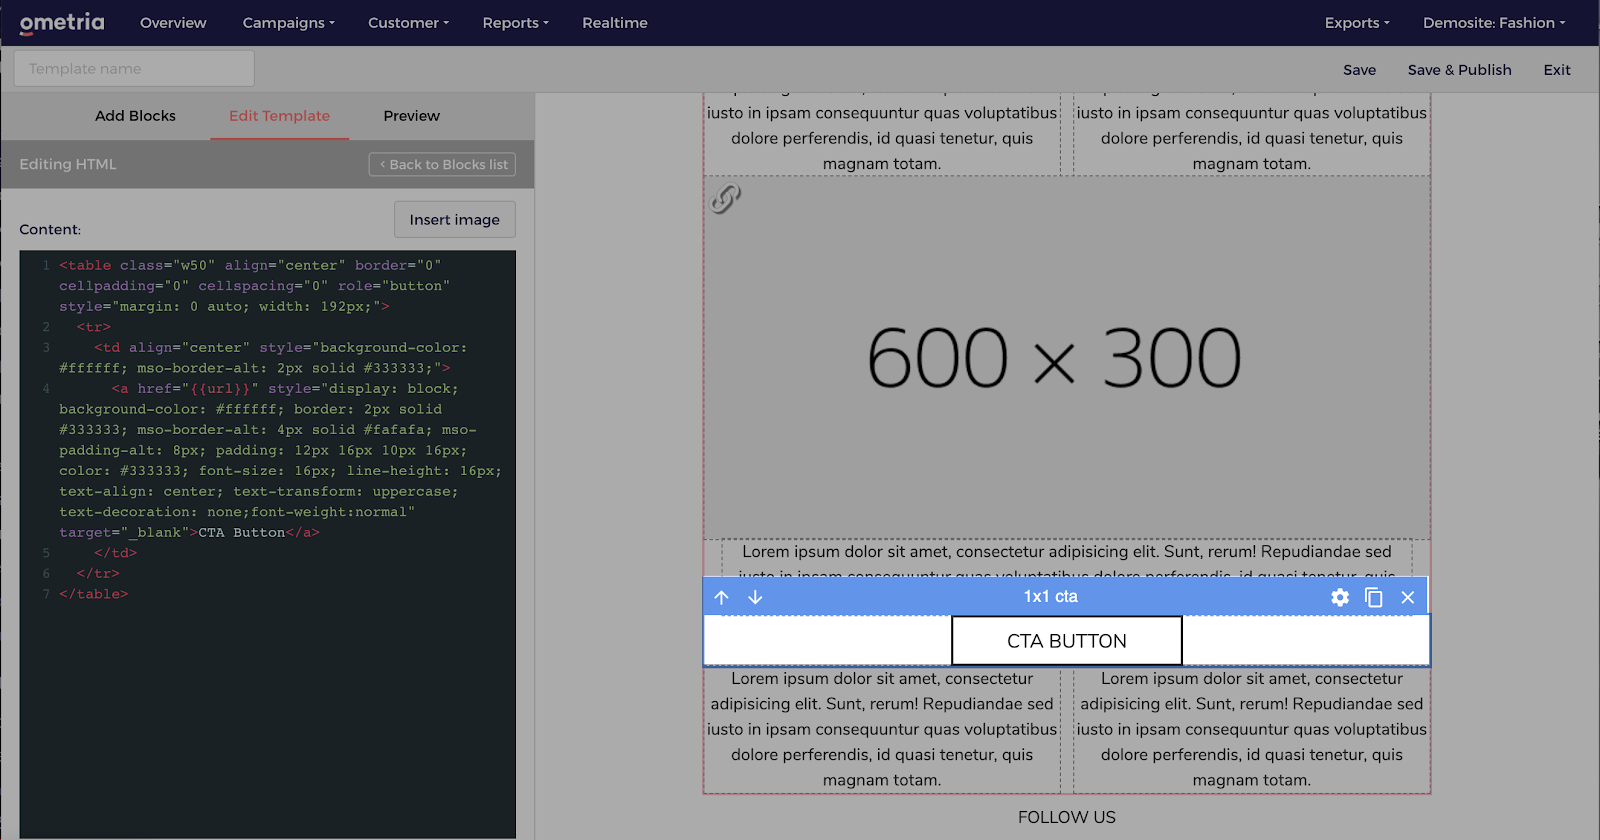Select the 600 x 300 image placeholder

point(1067,358)
